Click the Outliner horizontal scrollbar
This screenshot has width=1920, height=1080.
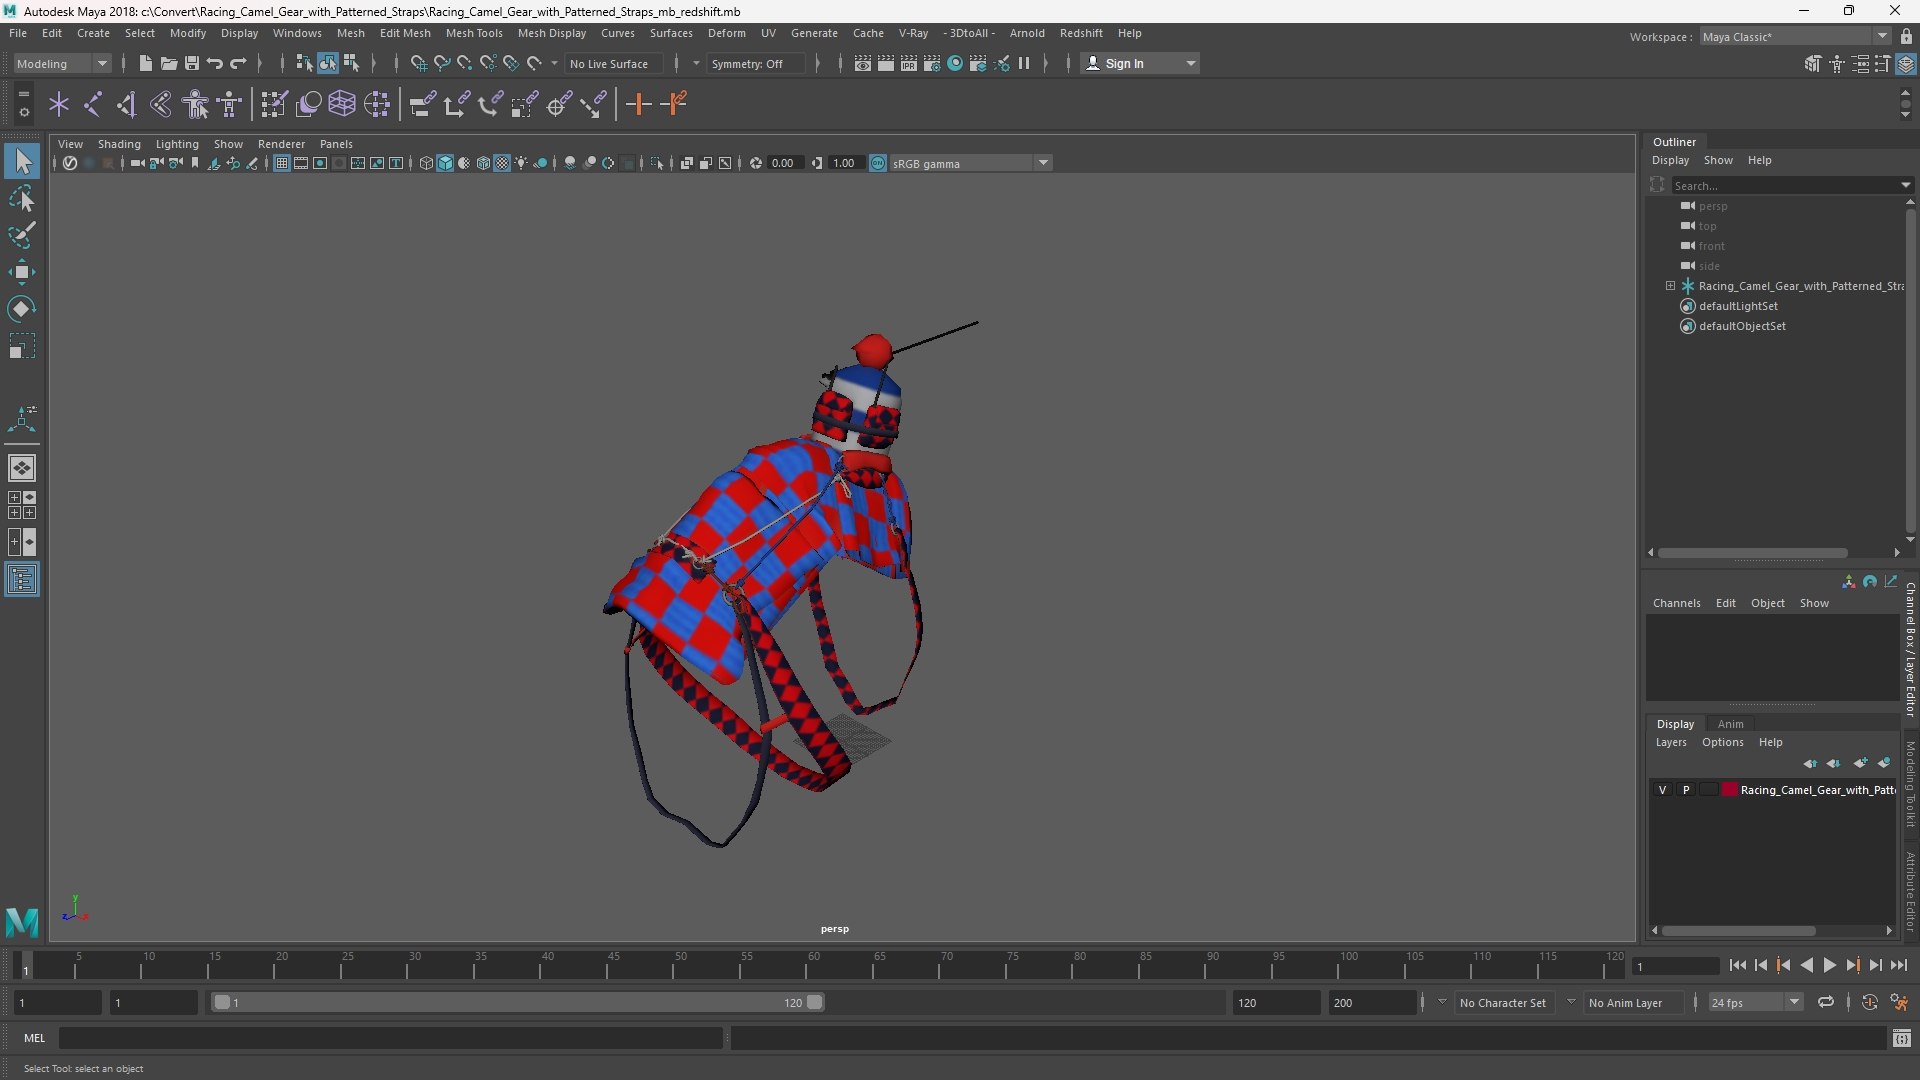(1752, 553)
